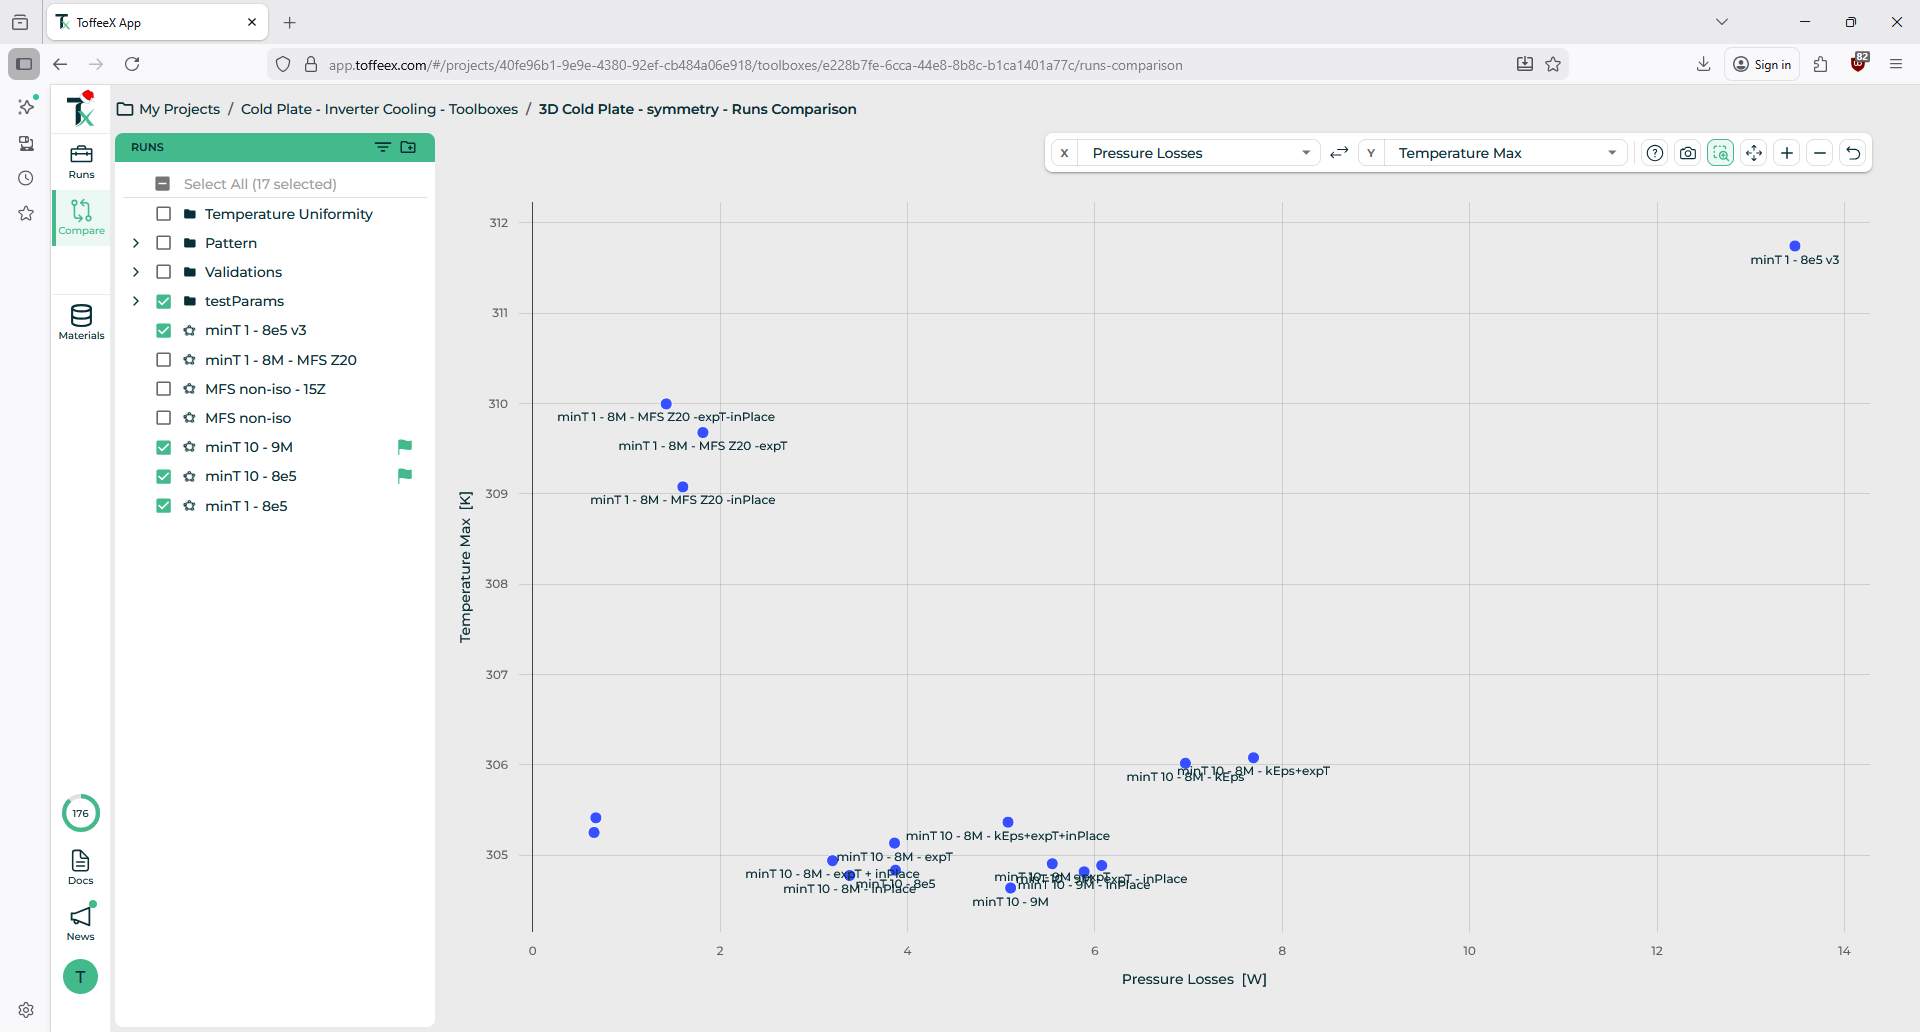The width and height of the screenshot is (1920, 1032).
Task: Zoom in on the chart
Action: pos(1787,153)
